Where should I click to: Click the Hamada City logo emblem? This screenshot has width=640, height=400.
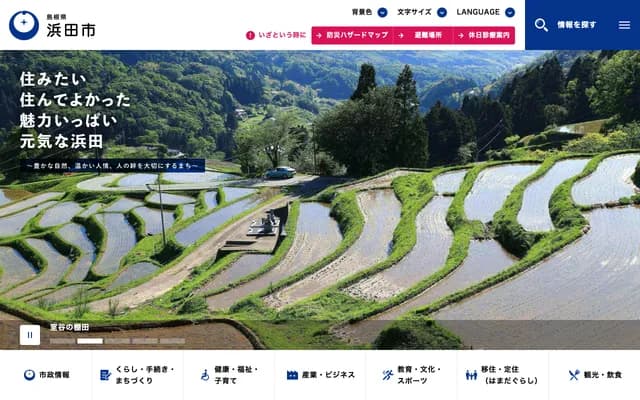(24, 25)
